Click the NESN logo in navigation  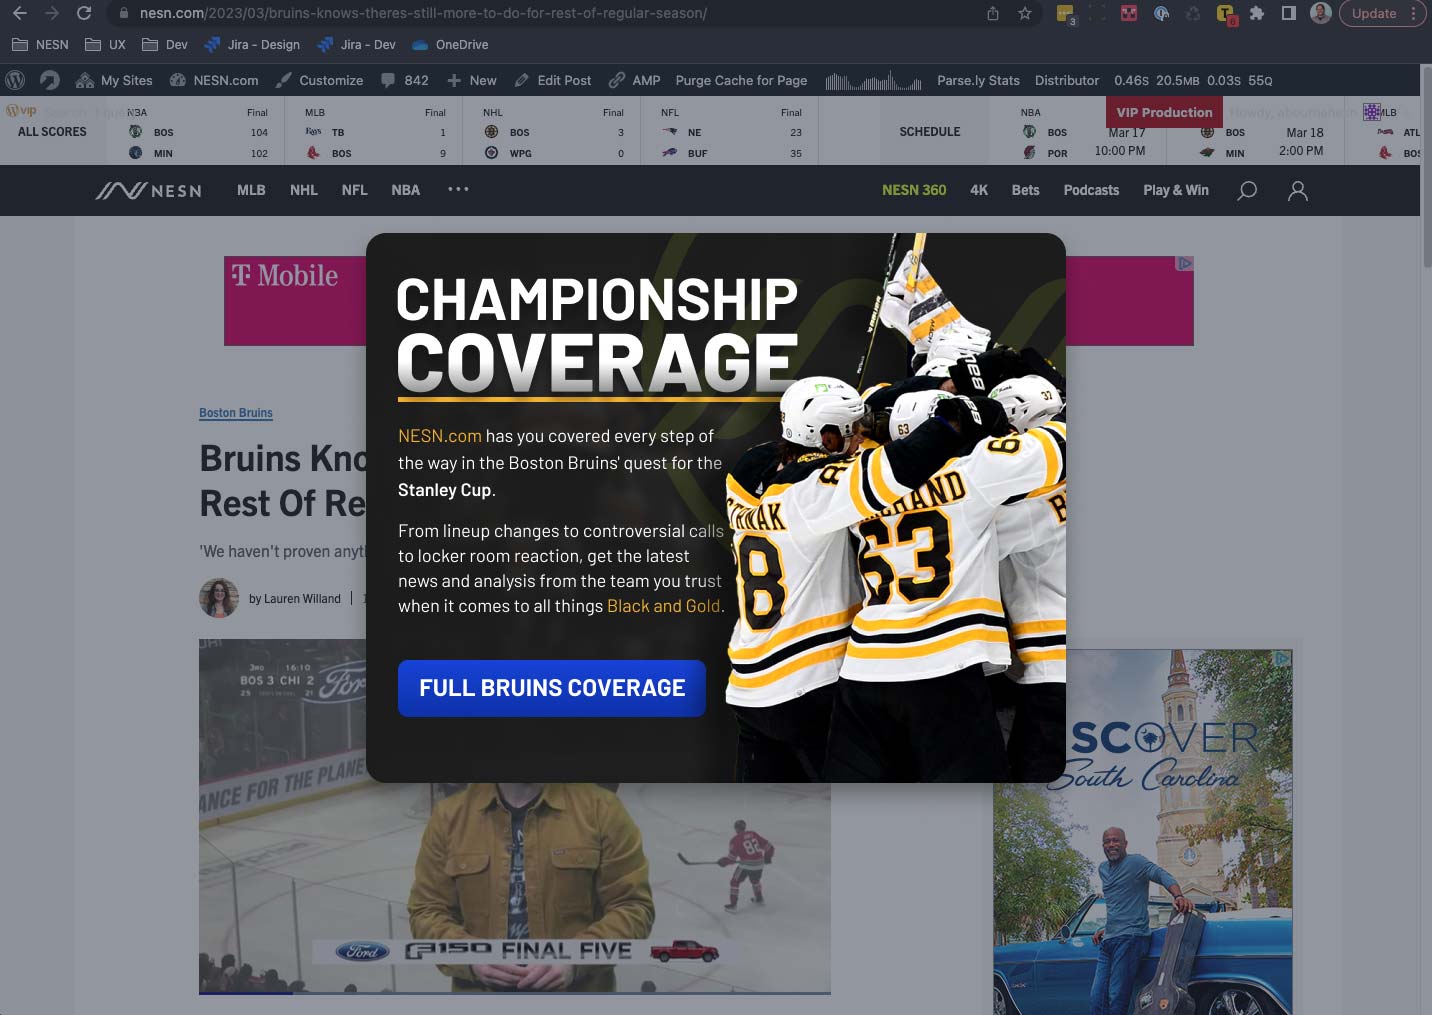click(x=149, y=190)
